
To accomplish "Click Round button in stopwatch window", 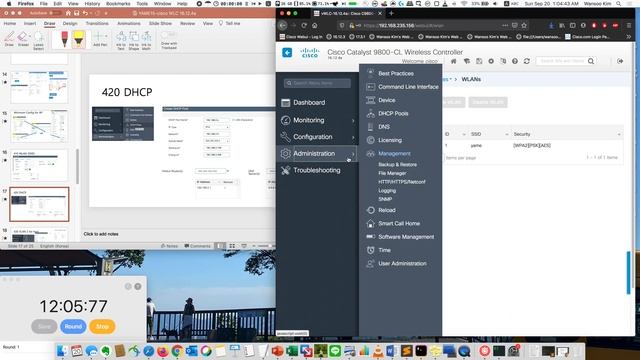I will pyautogui.click(x=73, y=327).
